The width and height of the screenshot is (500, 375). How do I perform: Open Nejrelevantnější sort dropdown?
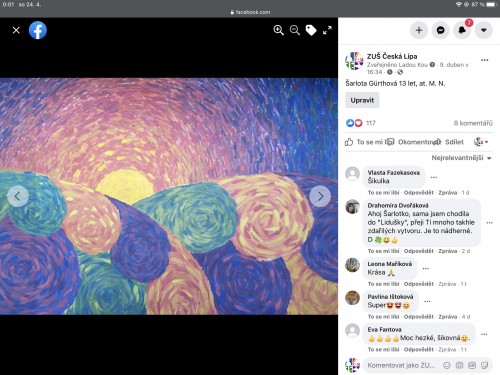point(461,158)
